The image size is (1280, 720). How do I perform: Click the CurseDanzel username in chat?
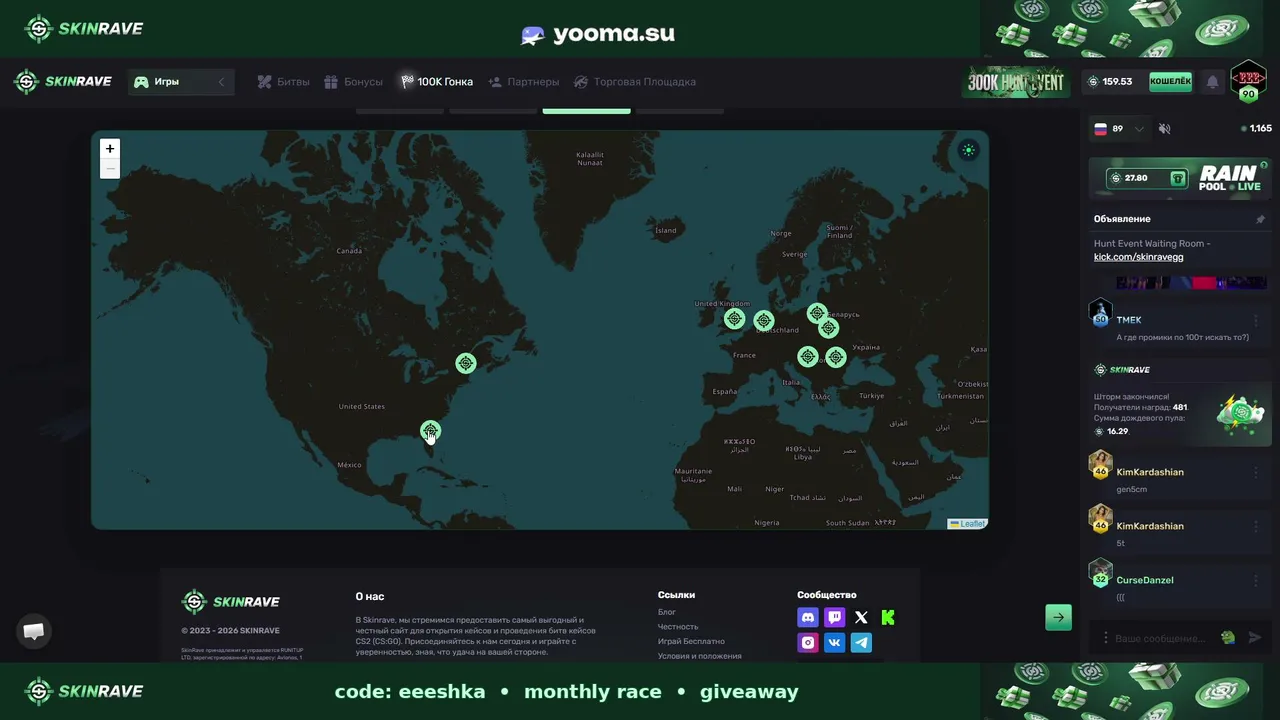pyautogui.click(x=1145, y=580)
